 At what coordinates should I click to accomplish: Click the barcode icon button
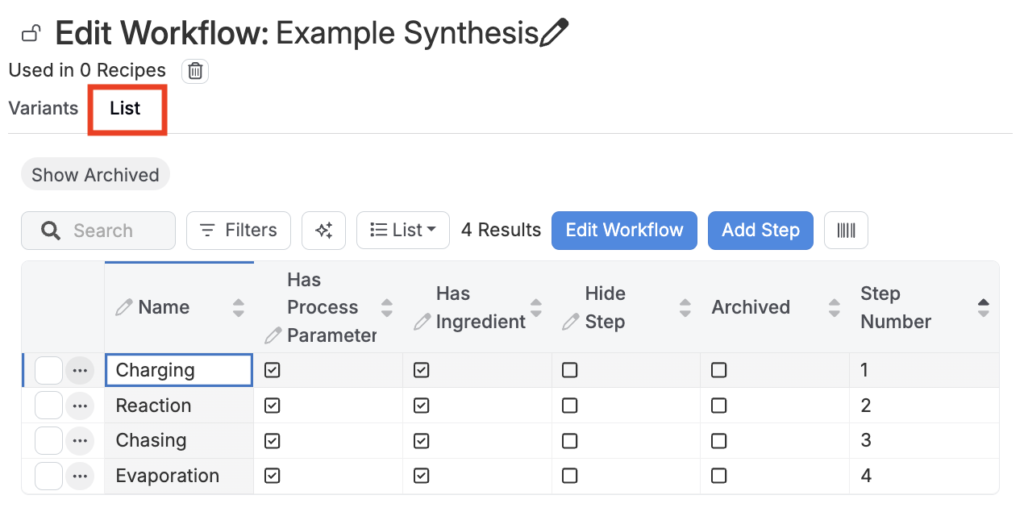point(846,230)
